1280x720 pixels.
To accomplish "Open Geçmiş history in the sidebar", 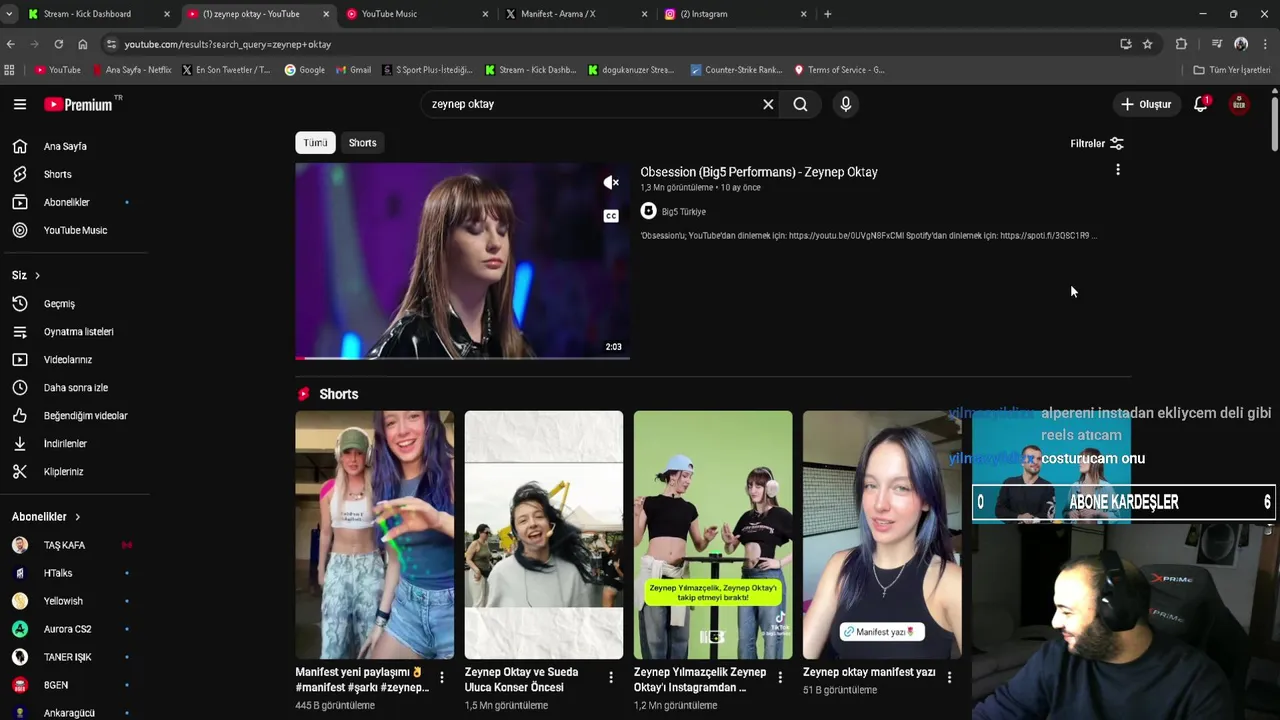I will [x=59, y=303].
